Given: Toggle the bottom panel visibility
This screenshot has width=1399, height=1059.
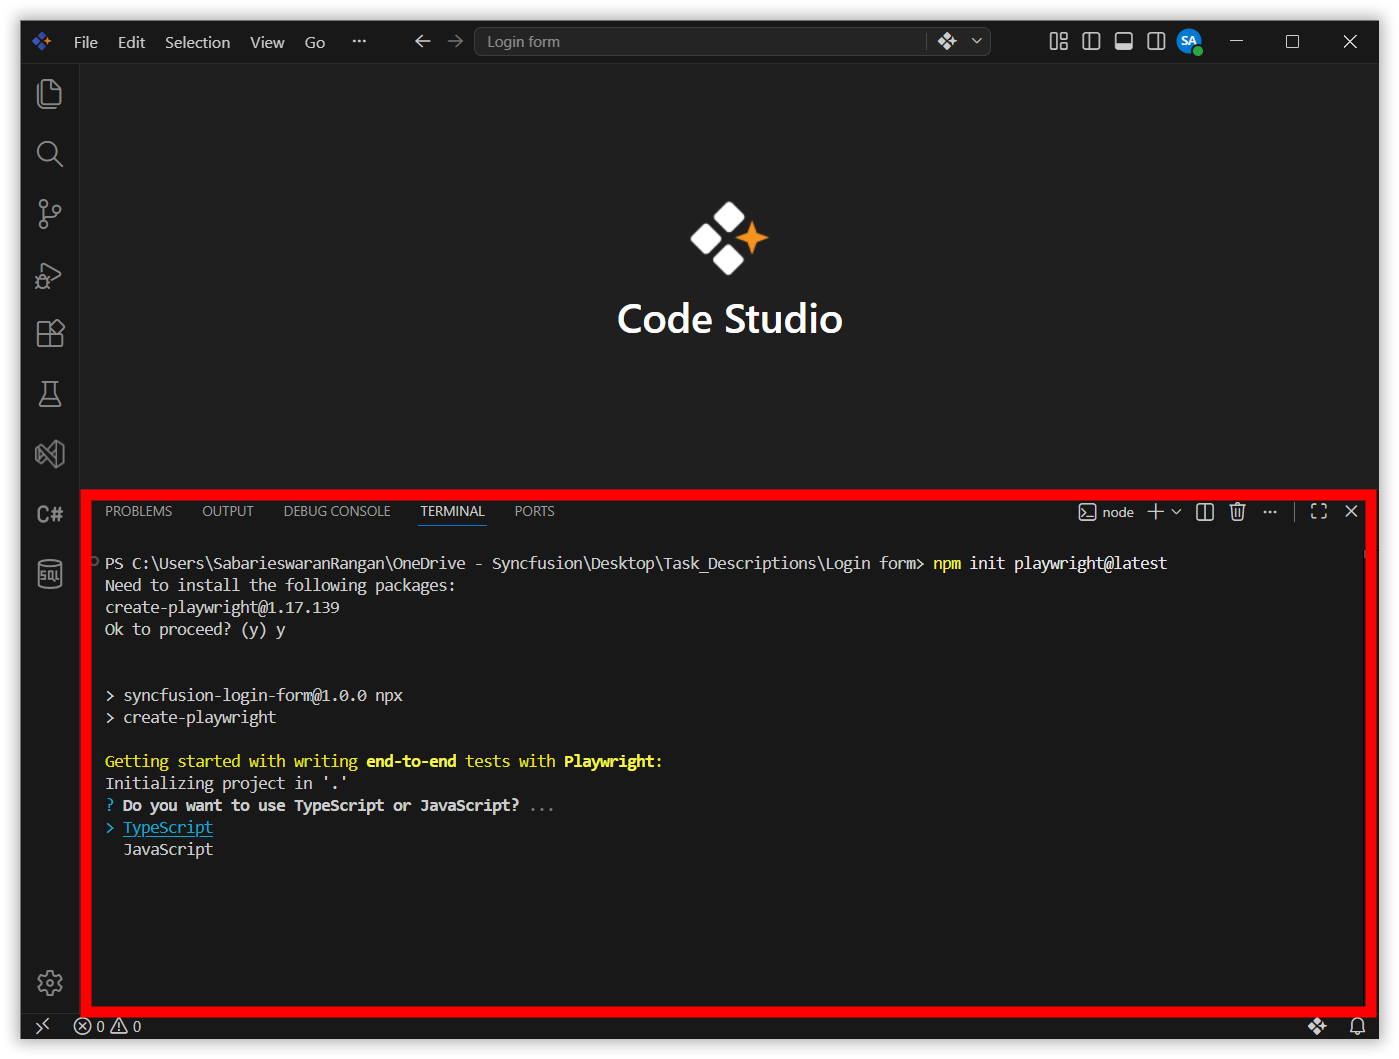Looking at the screenshot, I should [x=1124, y=41].
